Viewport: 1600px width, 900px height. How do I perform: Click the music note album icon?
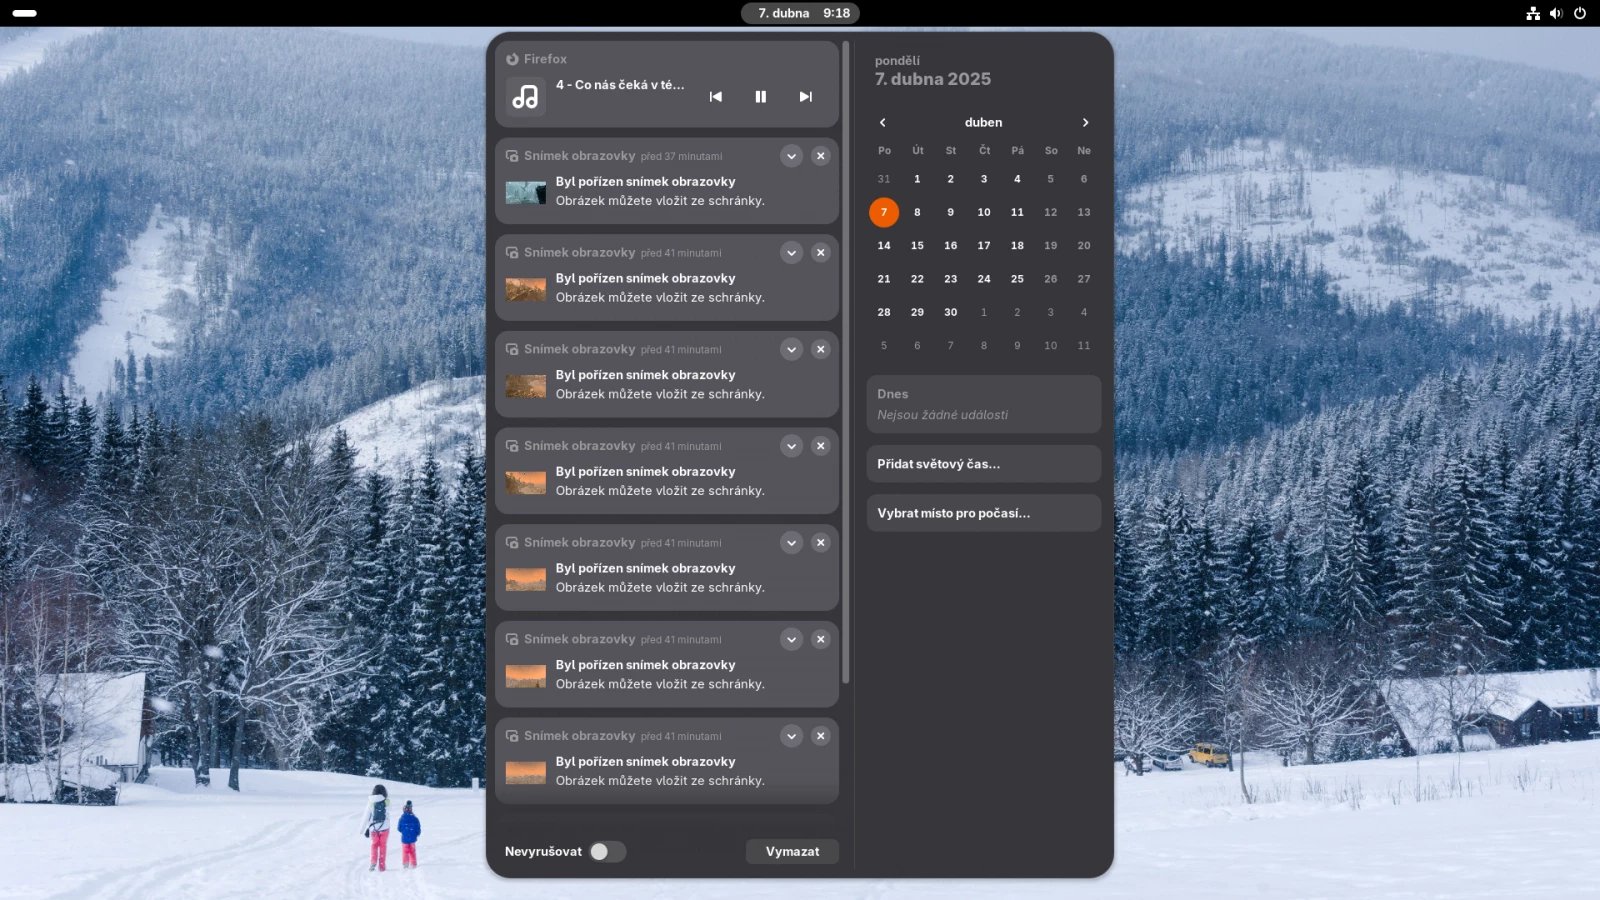point(525,97)
